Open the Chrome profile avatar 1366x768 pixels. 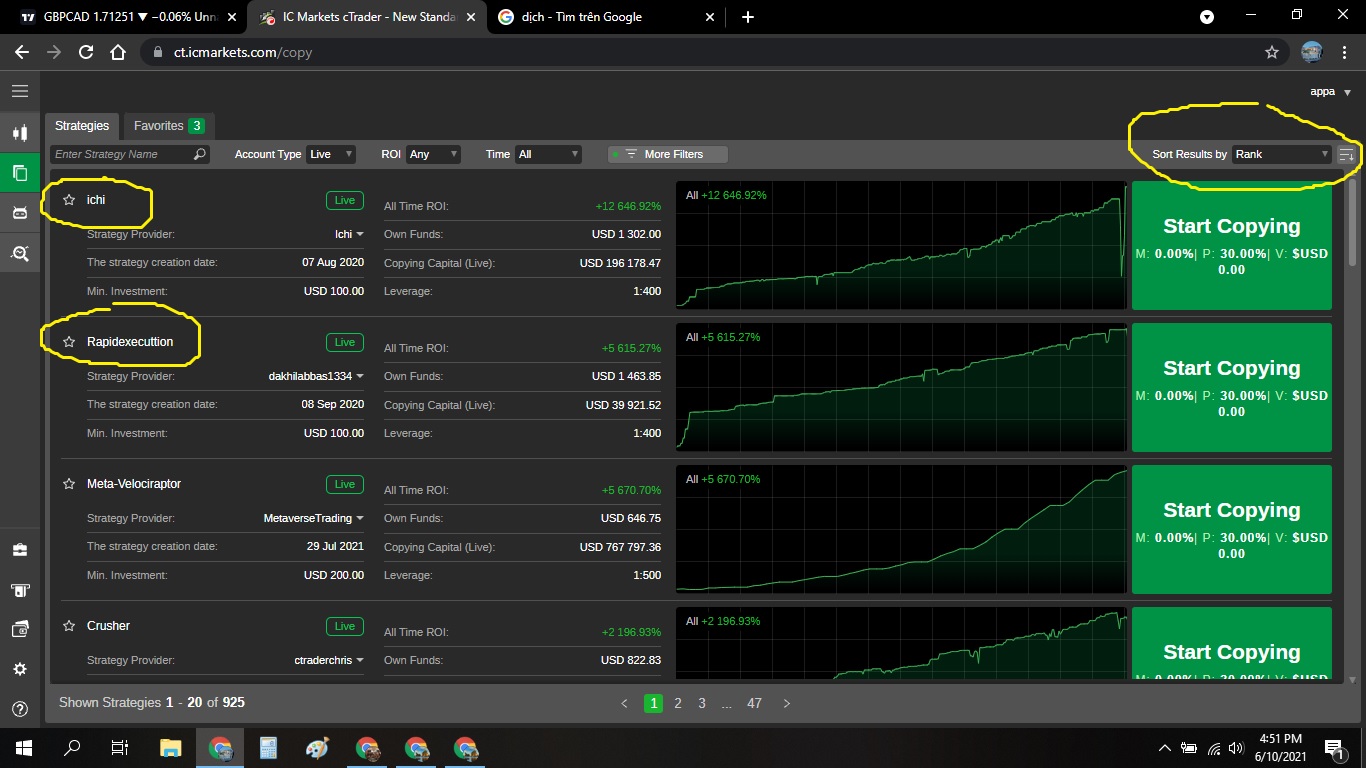[1312, 52]
